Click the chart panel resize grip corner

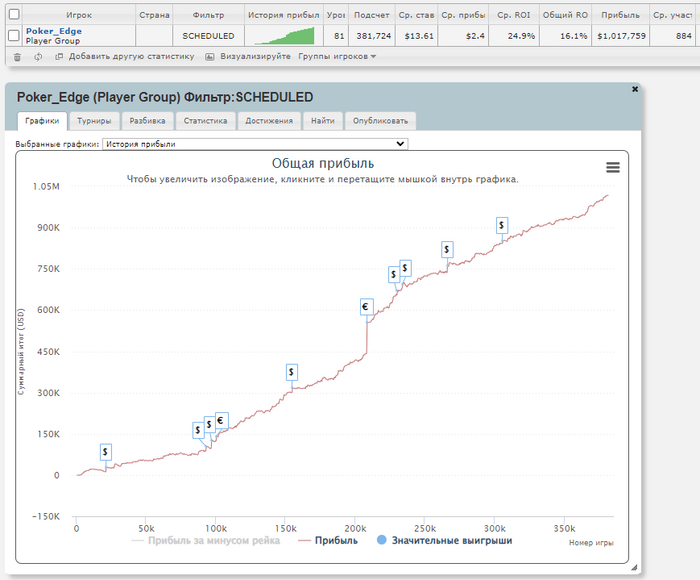(634, 567)
